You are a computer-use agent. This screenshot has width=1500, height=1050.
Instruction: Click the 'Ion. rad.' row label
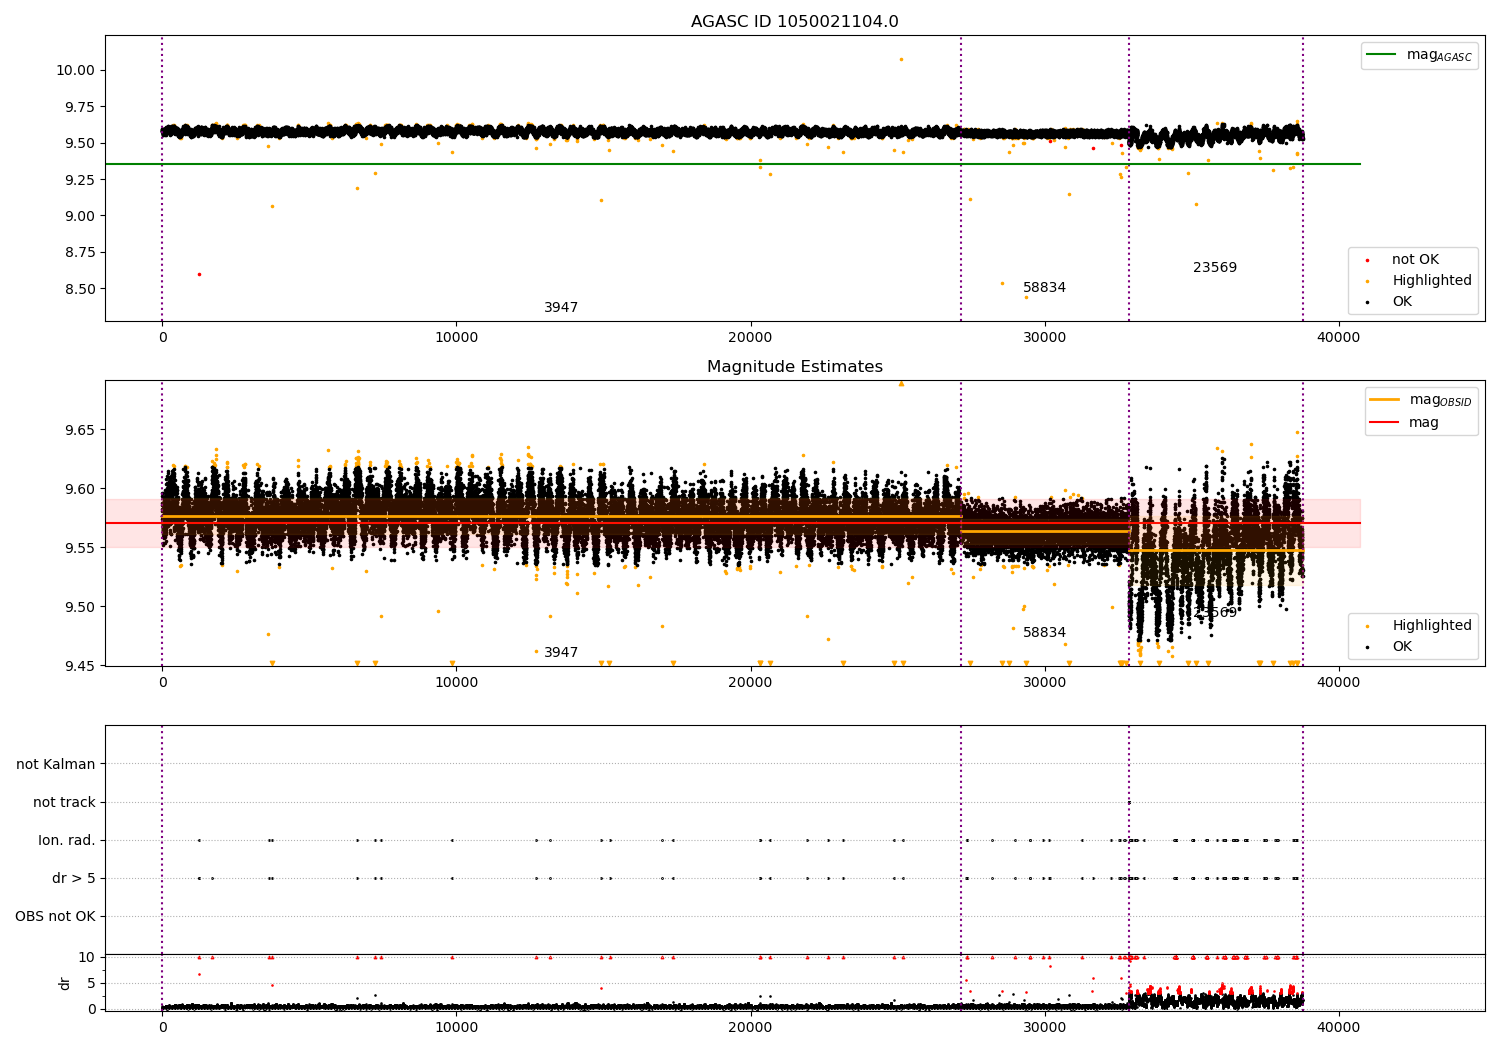pyautogui.click(x=67, y=841)
